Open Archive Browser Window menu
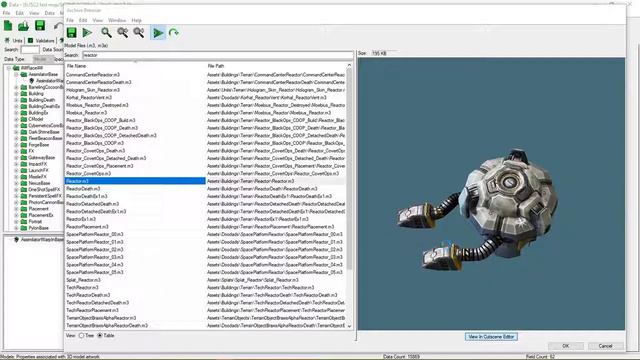 pos(117,20)
